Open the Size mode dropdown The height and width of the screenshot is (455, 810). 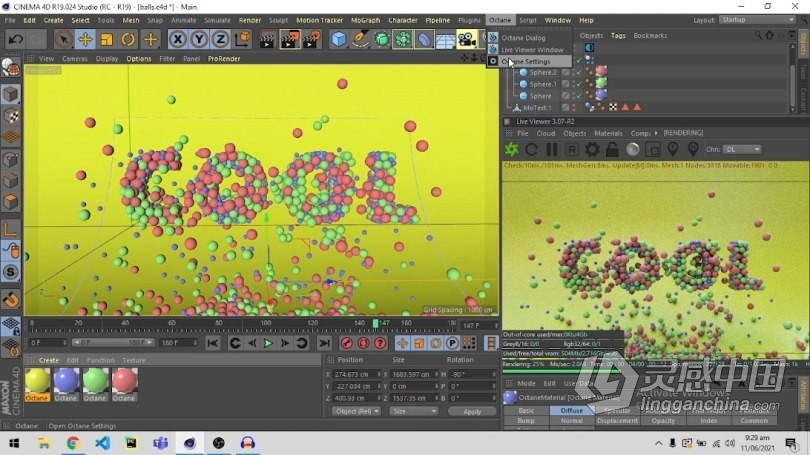(414, 411)
